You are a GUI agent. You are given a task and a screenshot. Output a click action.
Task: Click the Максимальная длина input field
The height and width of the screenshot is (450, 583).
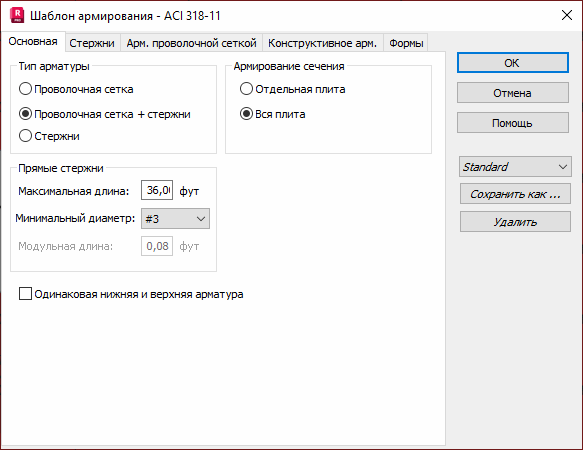coord(157,190)
